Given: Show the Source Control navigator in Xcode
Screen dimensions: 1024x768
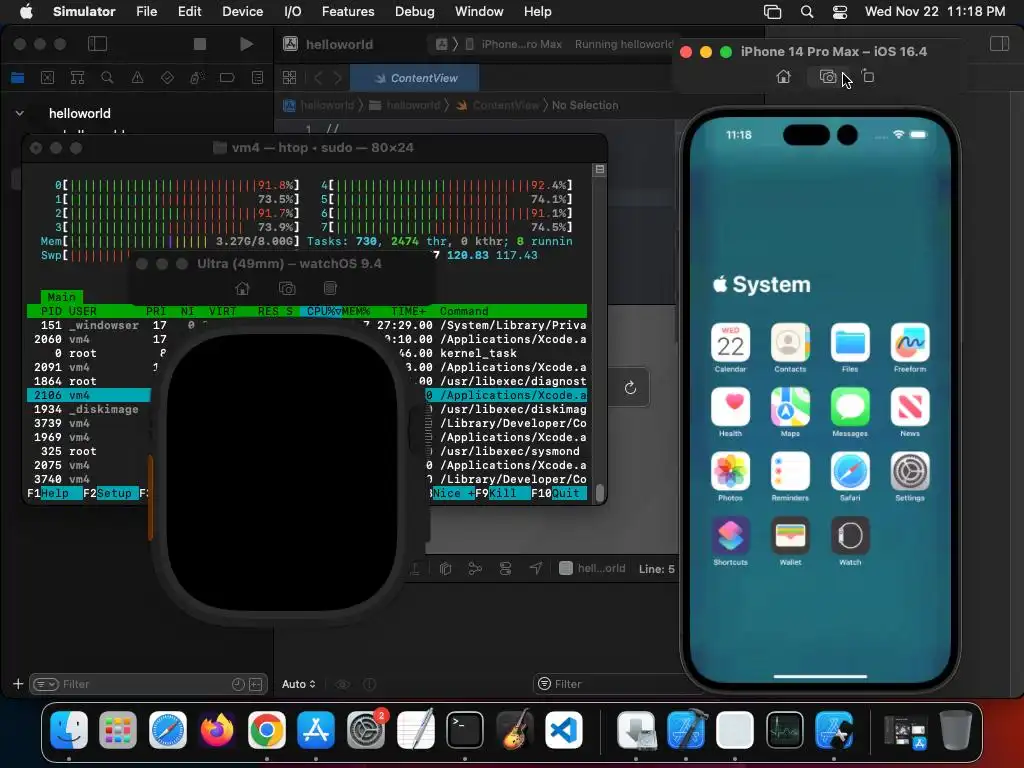Looking at the screenshot, I should tap(48, 78).
